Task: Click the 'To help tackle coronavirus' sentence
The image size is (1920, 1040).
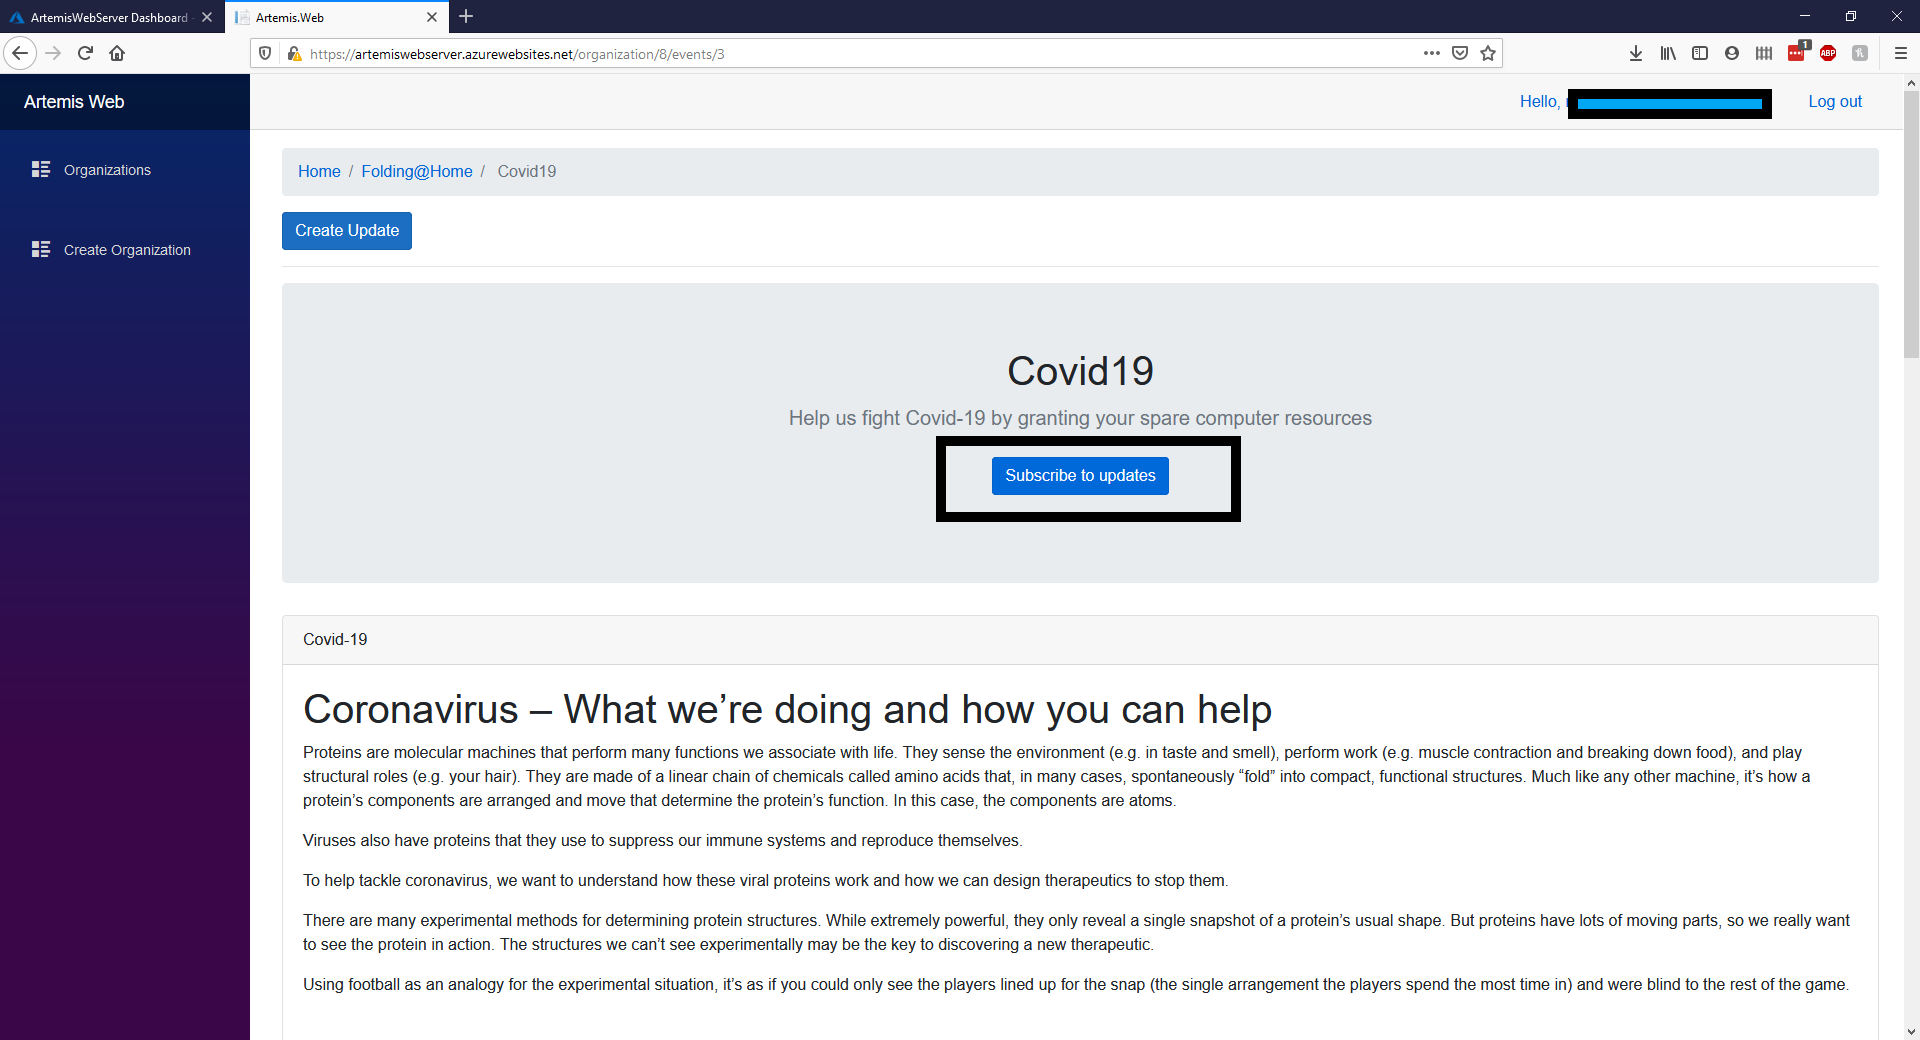Action: [x=765, y=881]
